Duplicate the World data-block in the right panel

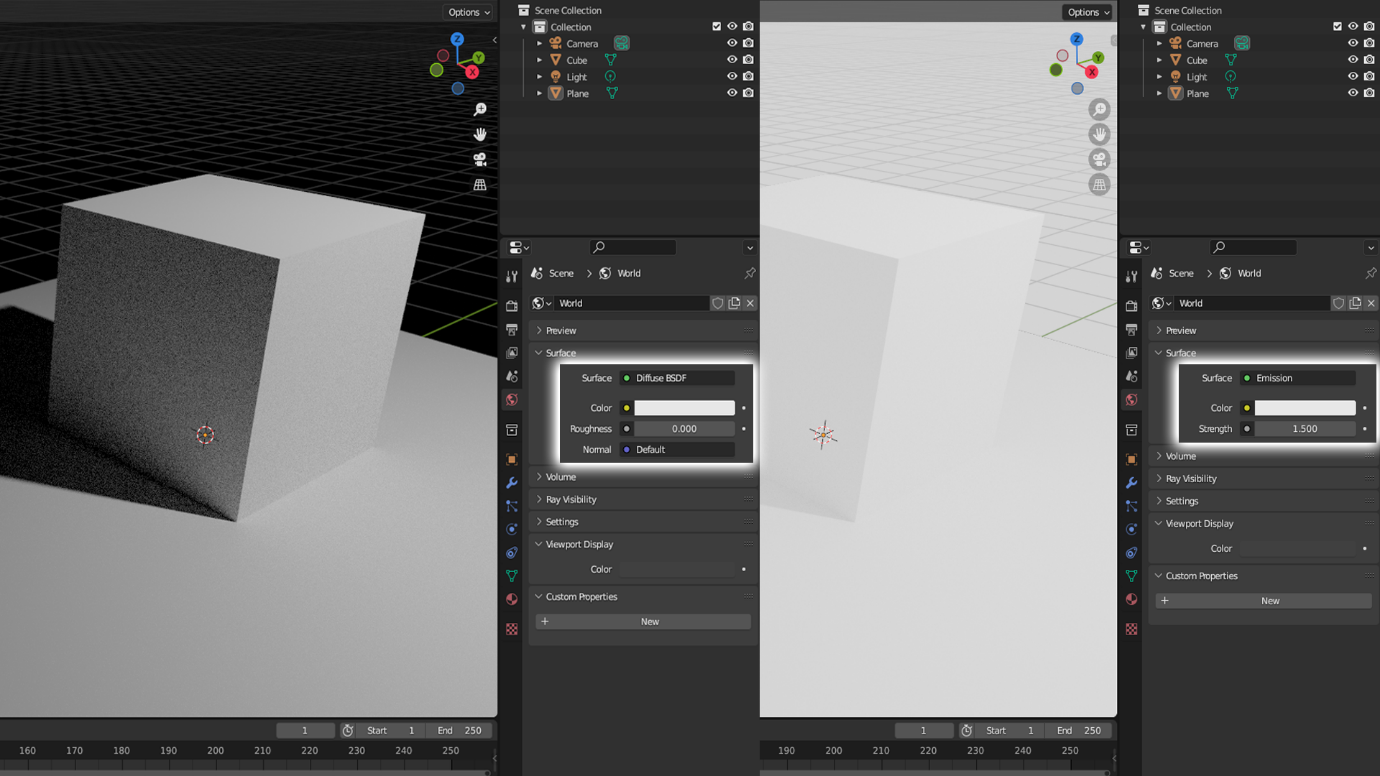[x=1355, y=303]
